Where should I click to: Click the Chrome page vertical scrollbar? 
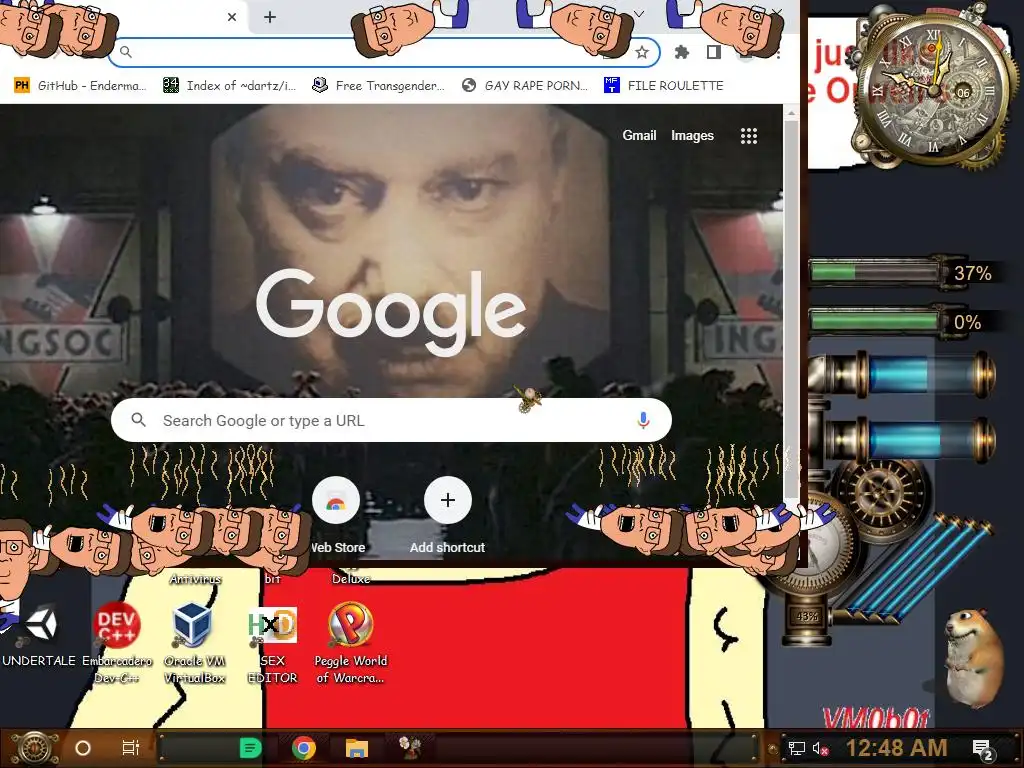(791, 307)
